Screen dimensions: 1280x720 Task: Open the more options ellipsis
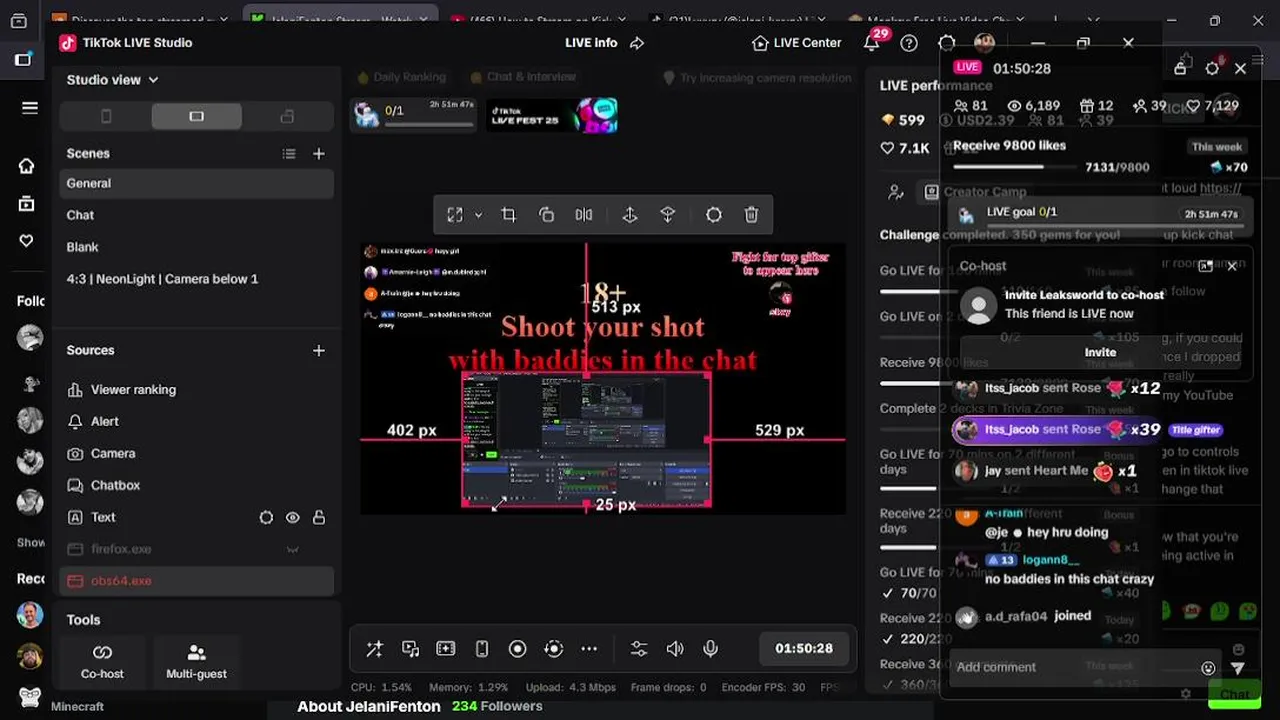[x=589, y=649]
